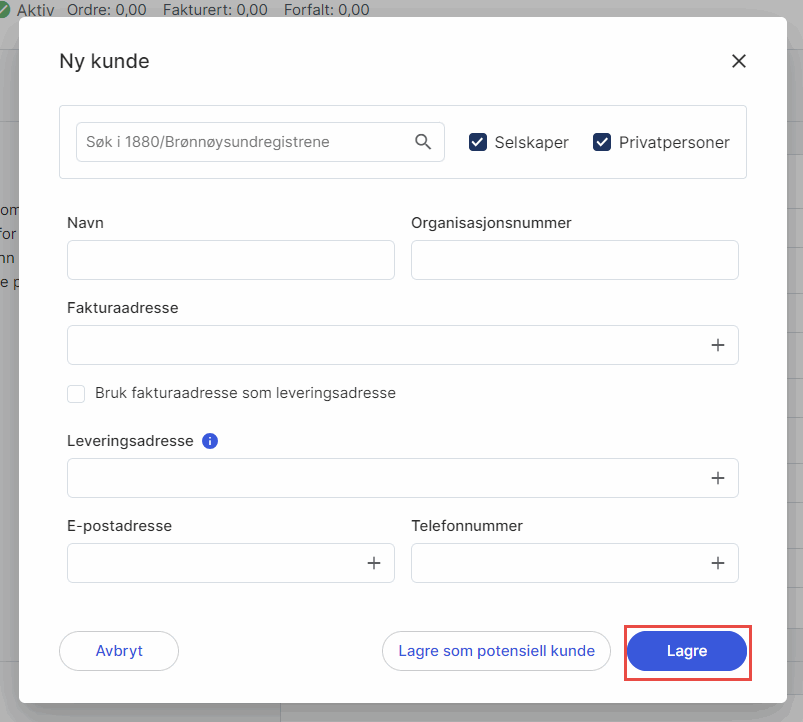Screen dimensions: 803x722
Task: Click into the Navn field
Action: [231, 260]
